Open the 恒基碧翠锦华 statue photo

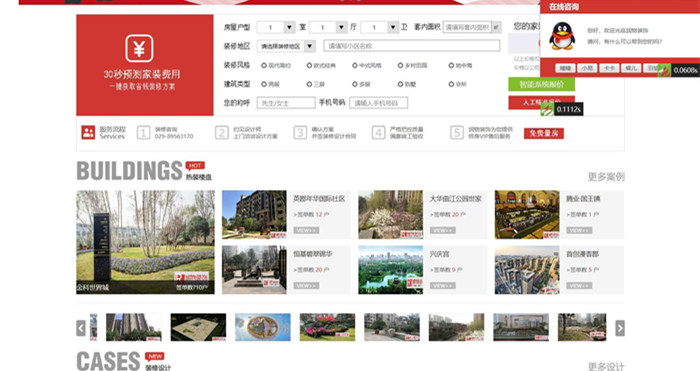pos(254,270)
